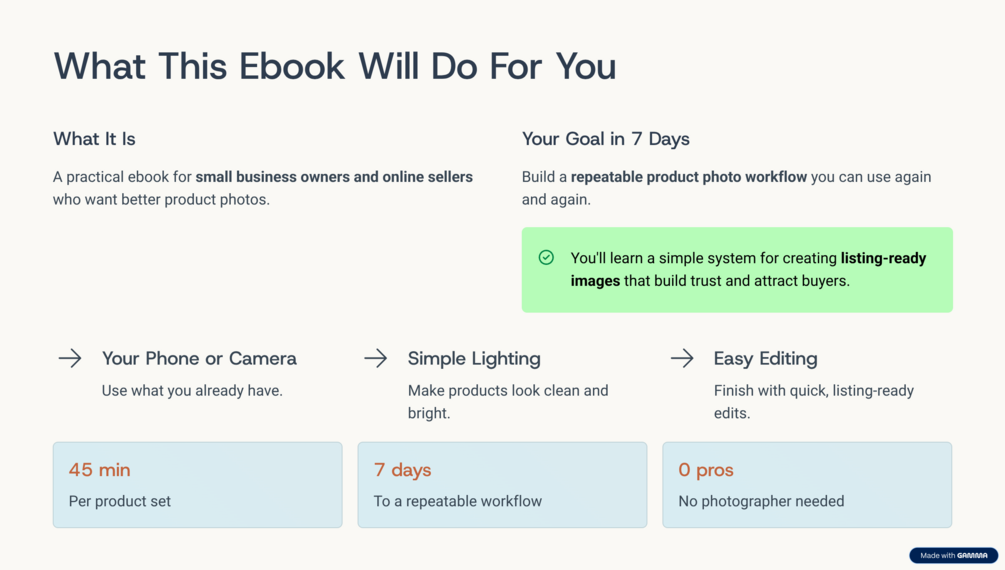
Task: Click the bold text small business owners and online sellers
Action: pyautogui.click(x=334, y=177)
